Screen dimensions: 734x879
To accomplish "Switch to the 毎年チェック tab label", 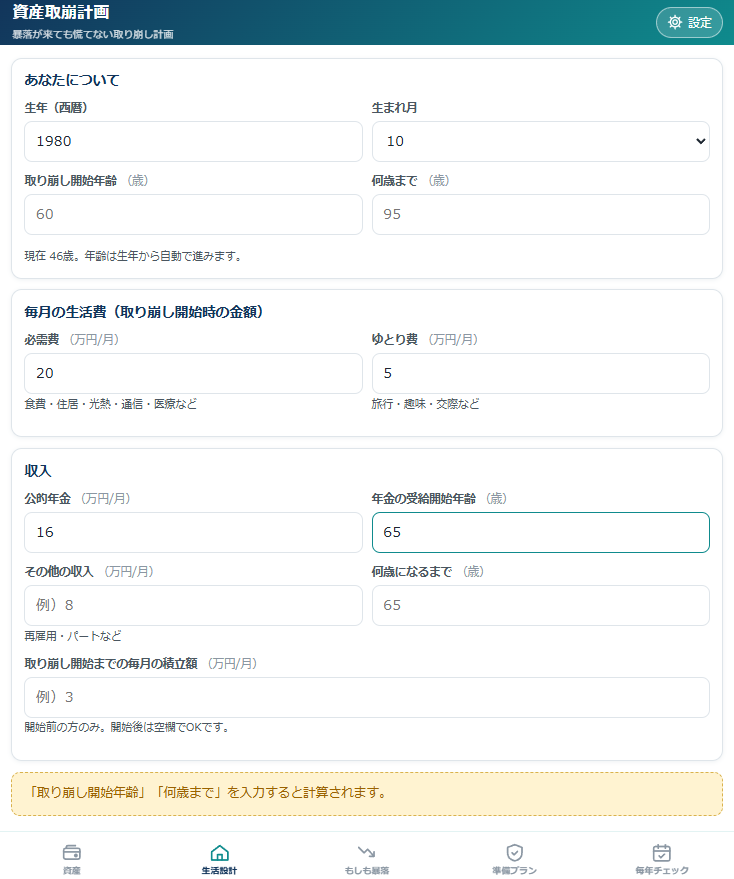I will [x=662, y=871].
